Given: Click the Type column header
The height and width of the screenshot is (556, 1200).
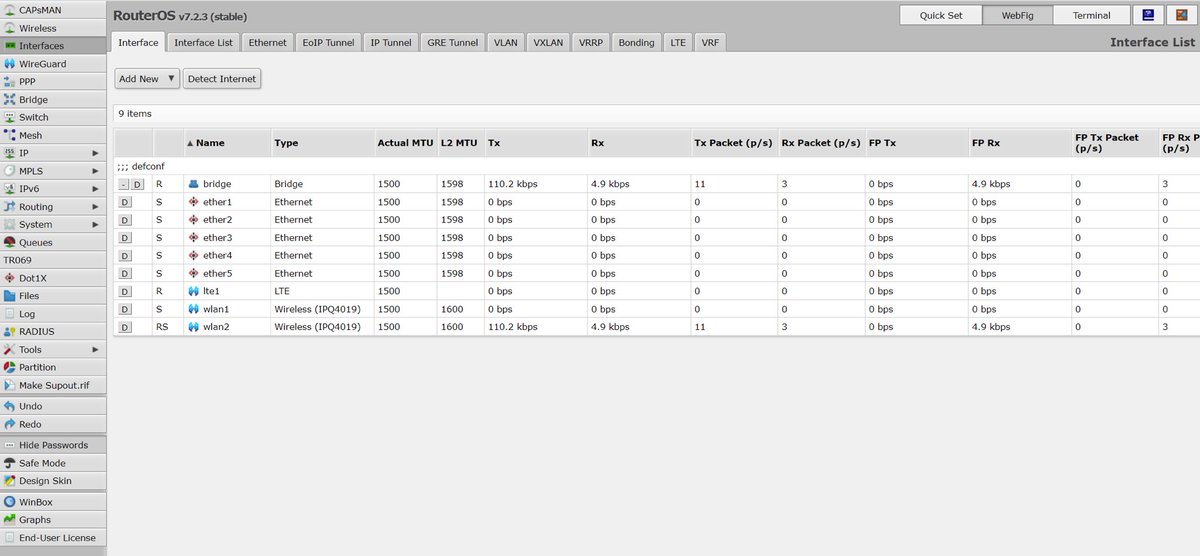Looking at the screenshot, I should pos(322,143).
